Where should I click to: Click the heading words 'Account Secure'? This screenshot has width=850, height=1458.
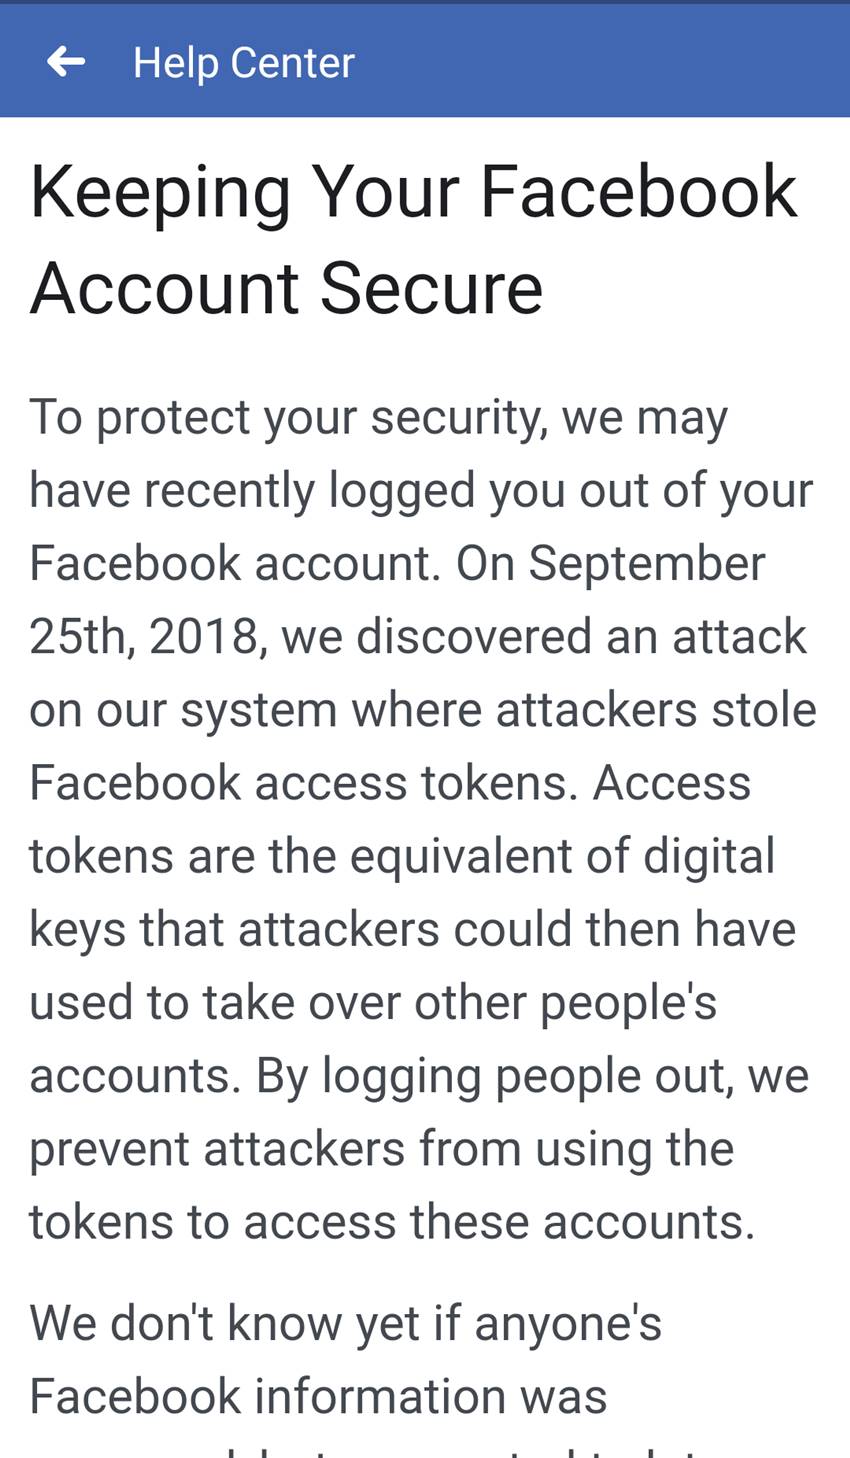pos(286,288)
